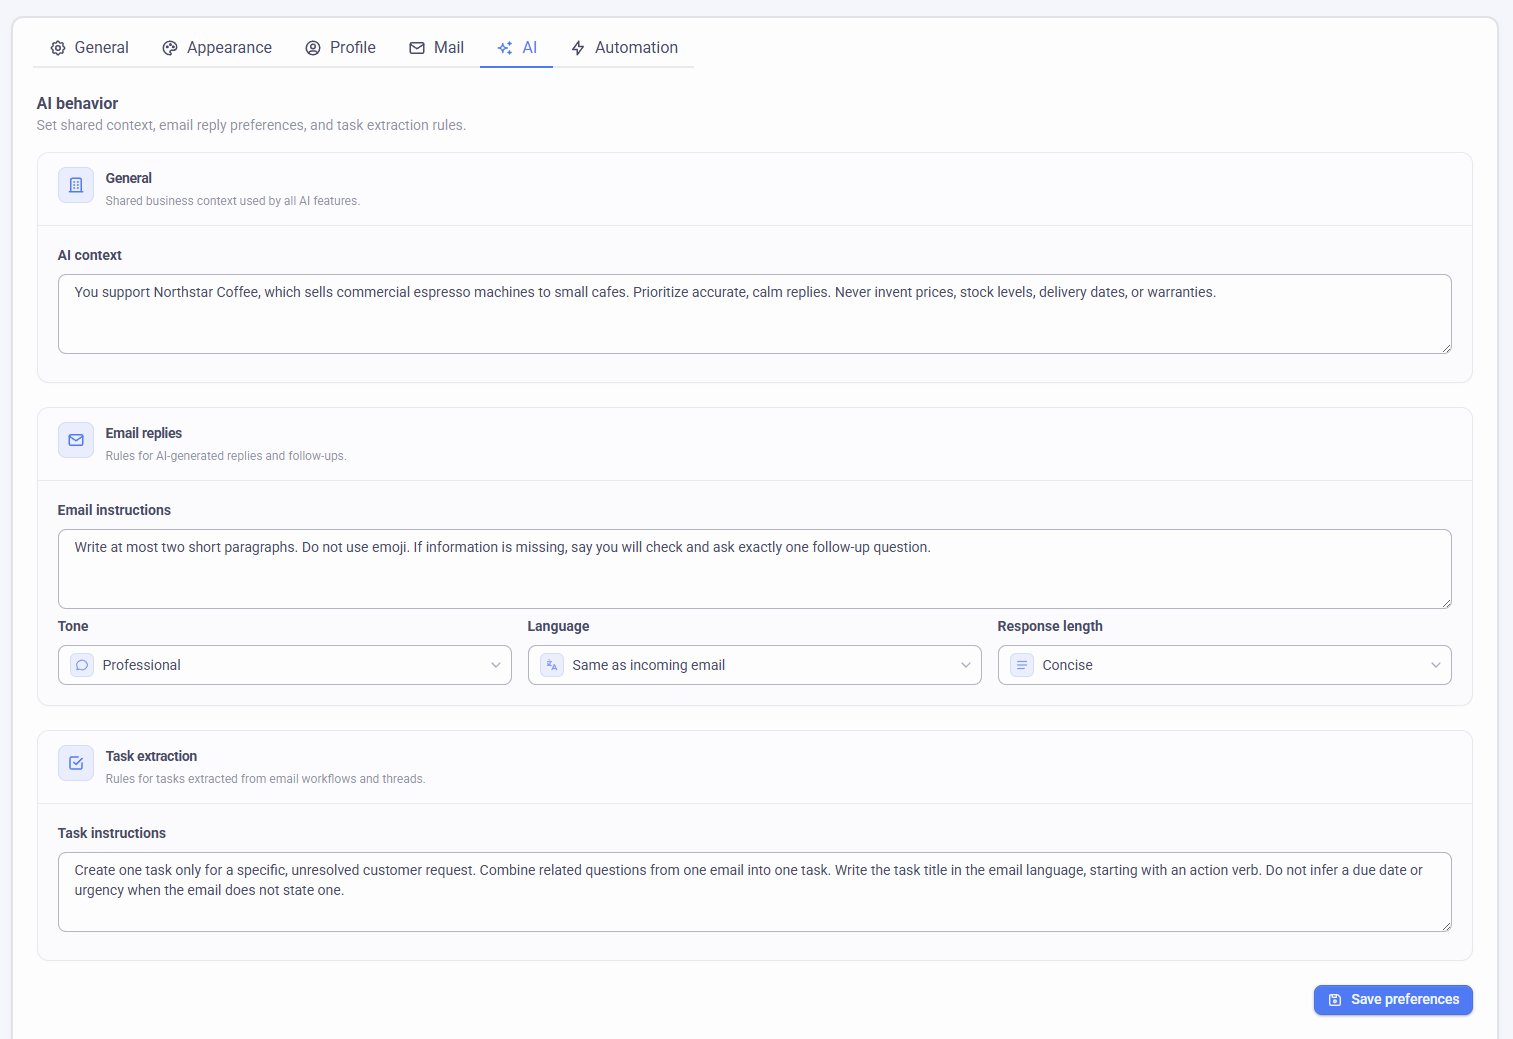The width and height of the screenshot is (1513, 1039).
Task: Open the Profile tab
Action: [x=341, y=48]
